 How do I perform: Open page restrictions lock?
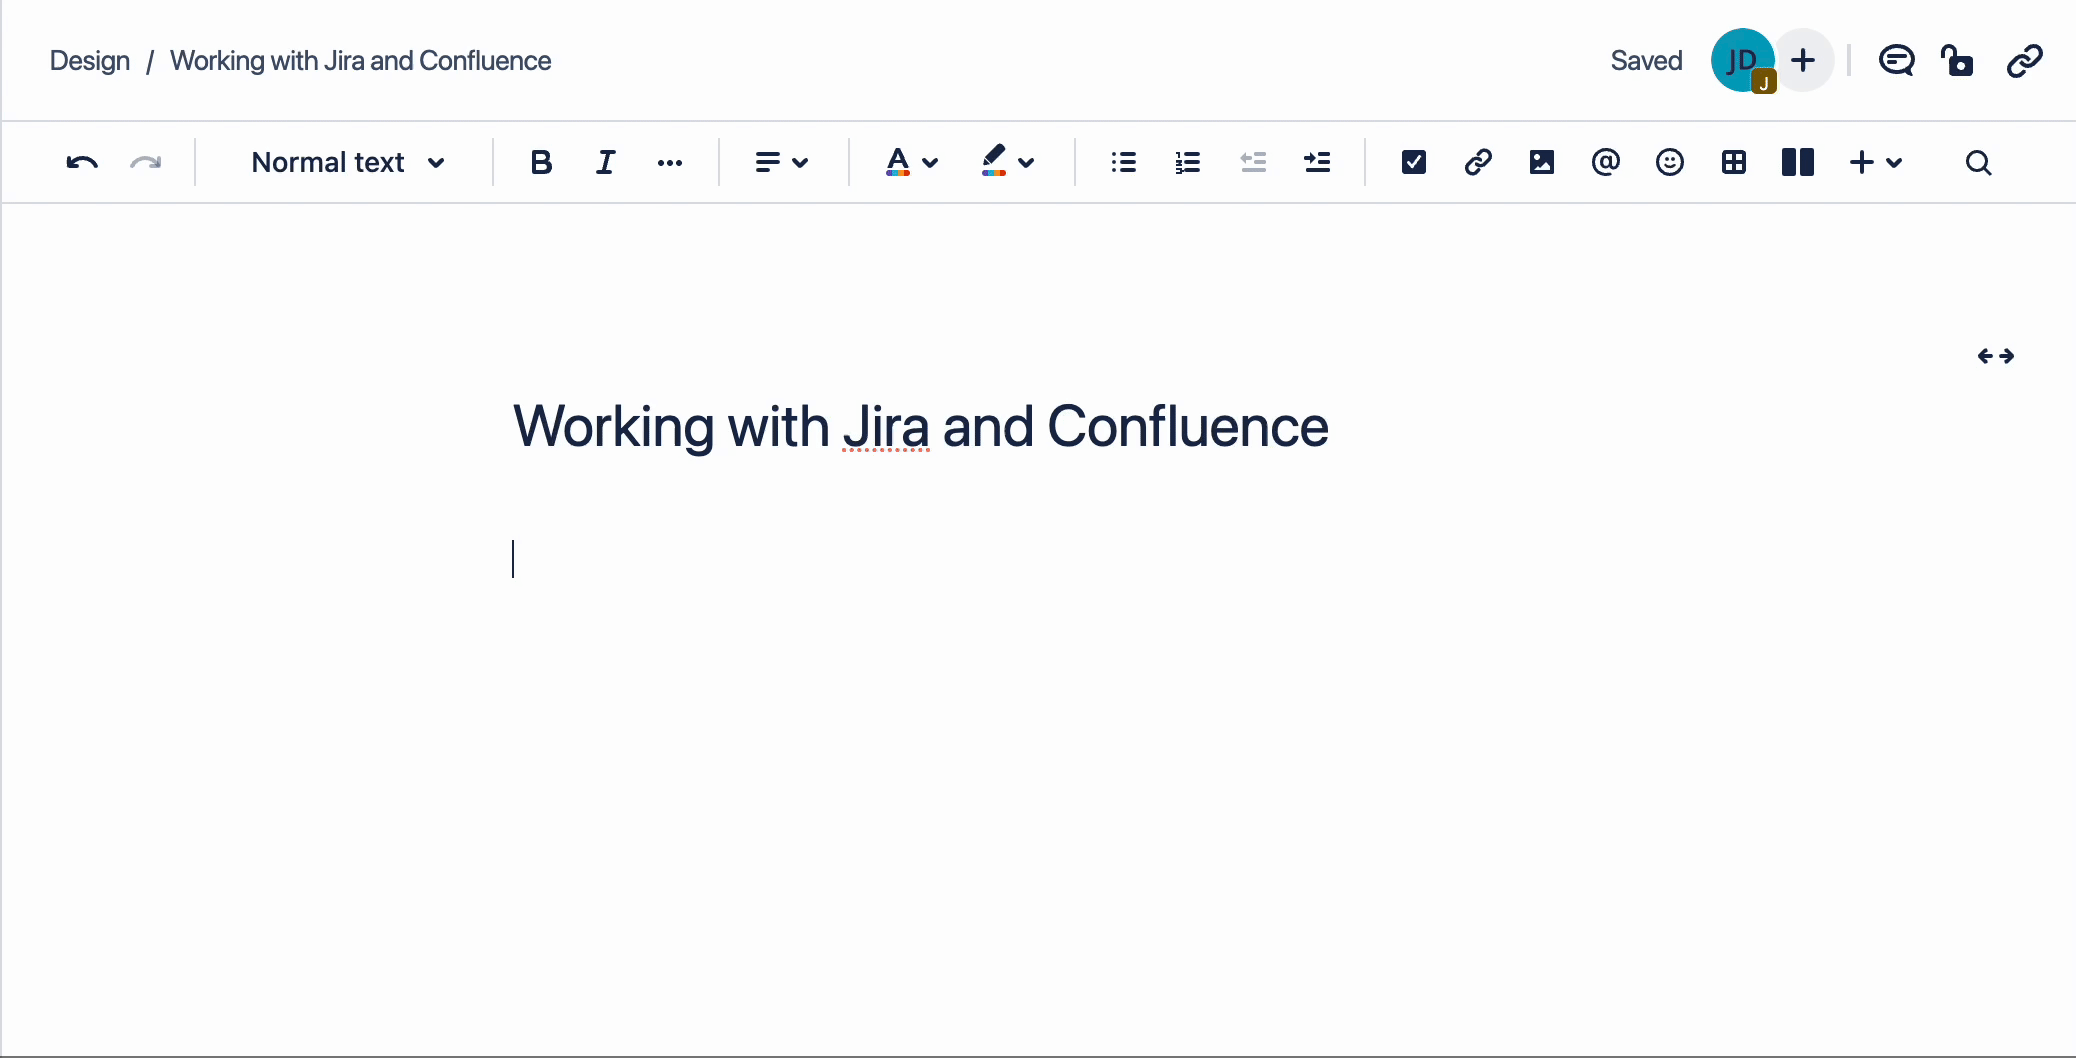[1957, 61]
